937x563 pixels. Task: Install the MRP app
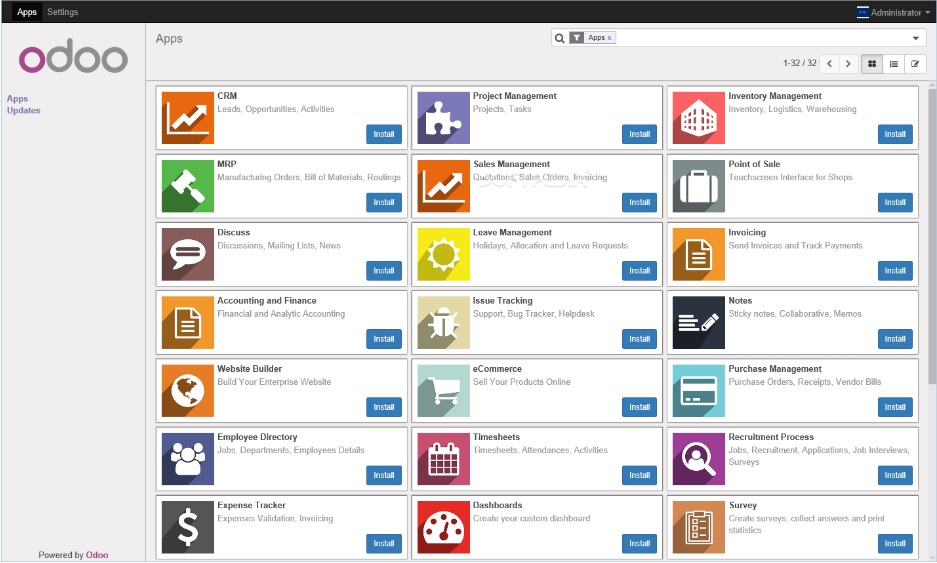384,203
